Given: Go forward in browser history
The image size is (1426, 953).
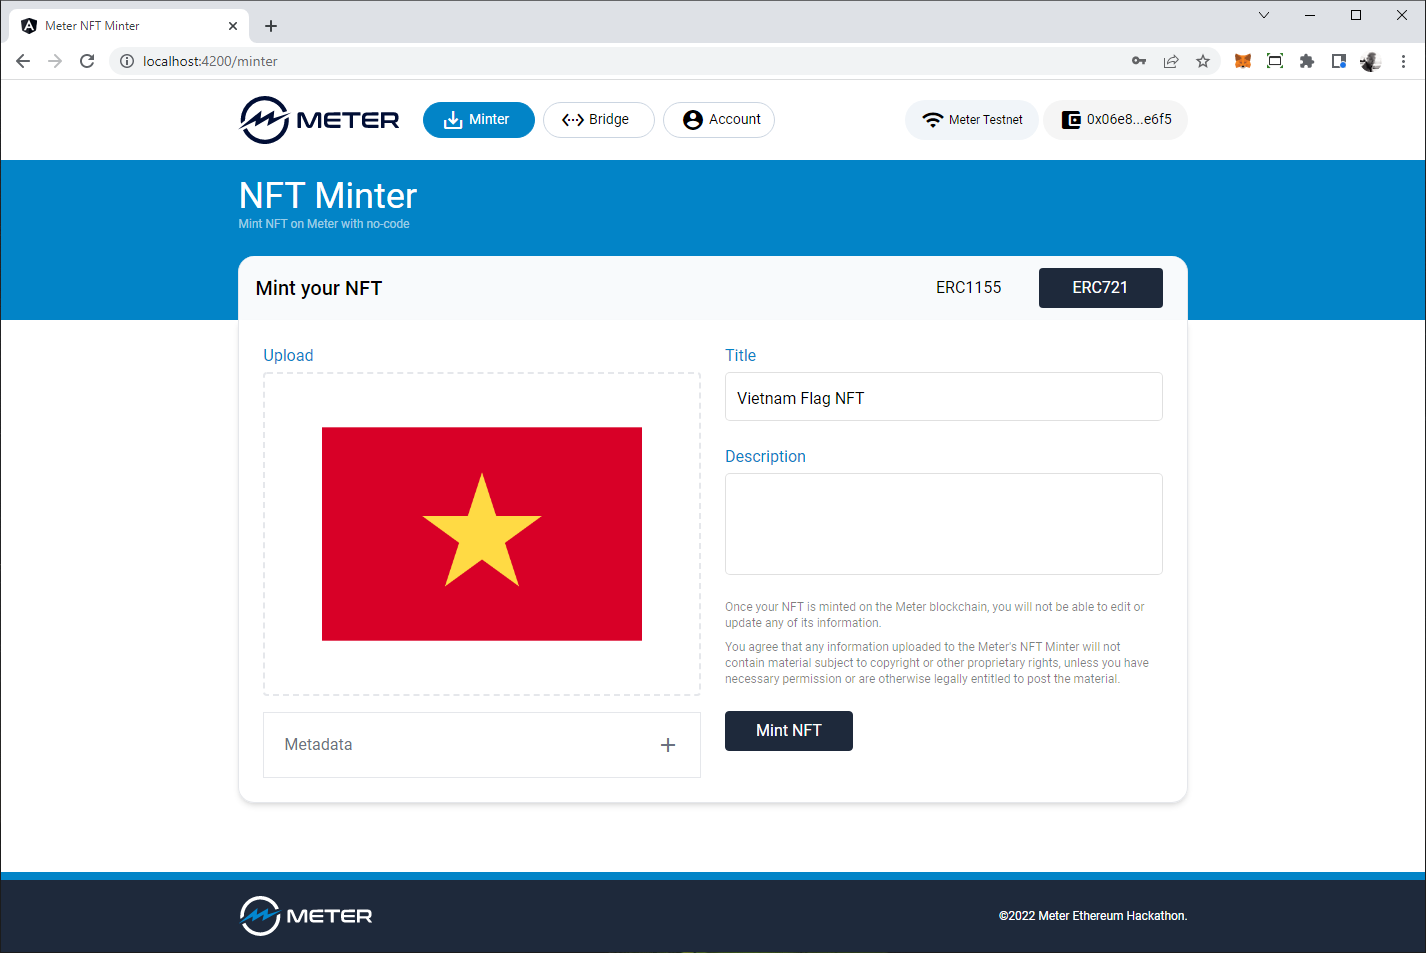Looking at the screenshot, I should coord(55,61).
